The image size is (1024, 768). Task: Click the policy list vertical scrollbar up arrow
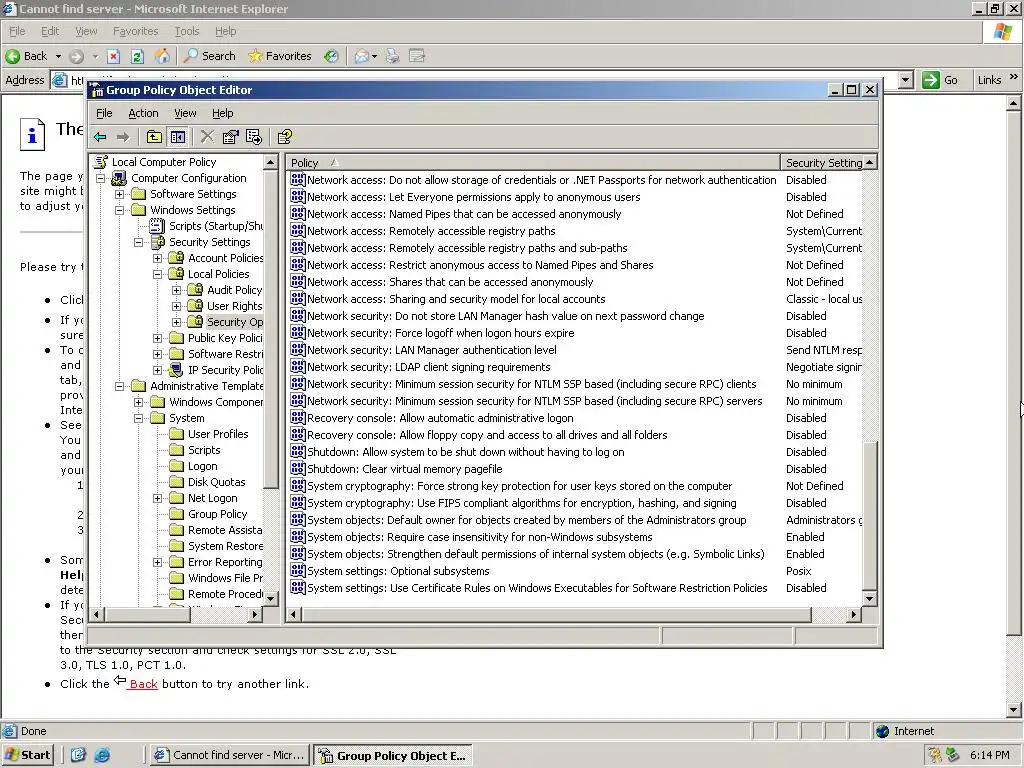[x=870, y=162]
